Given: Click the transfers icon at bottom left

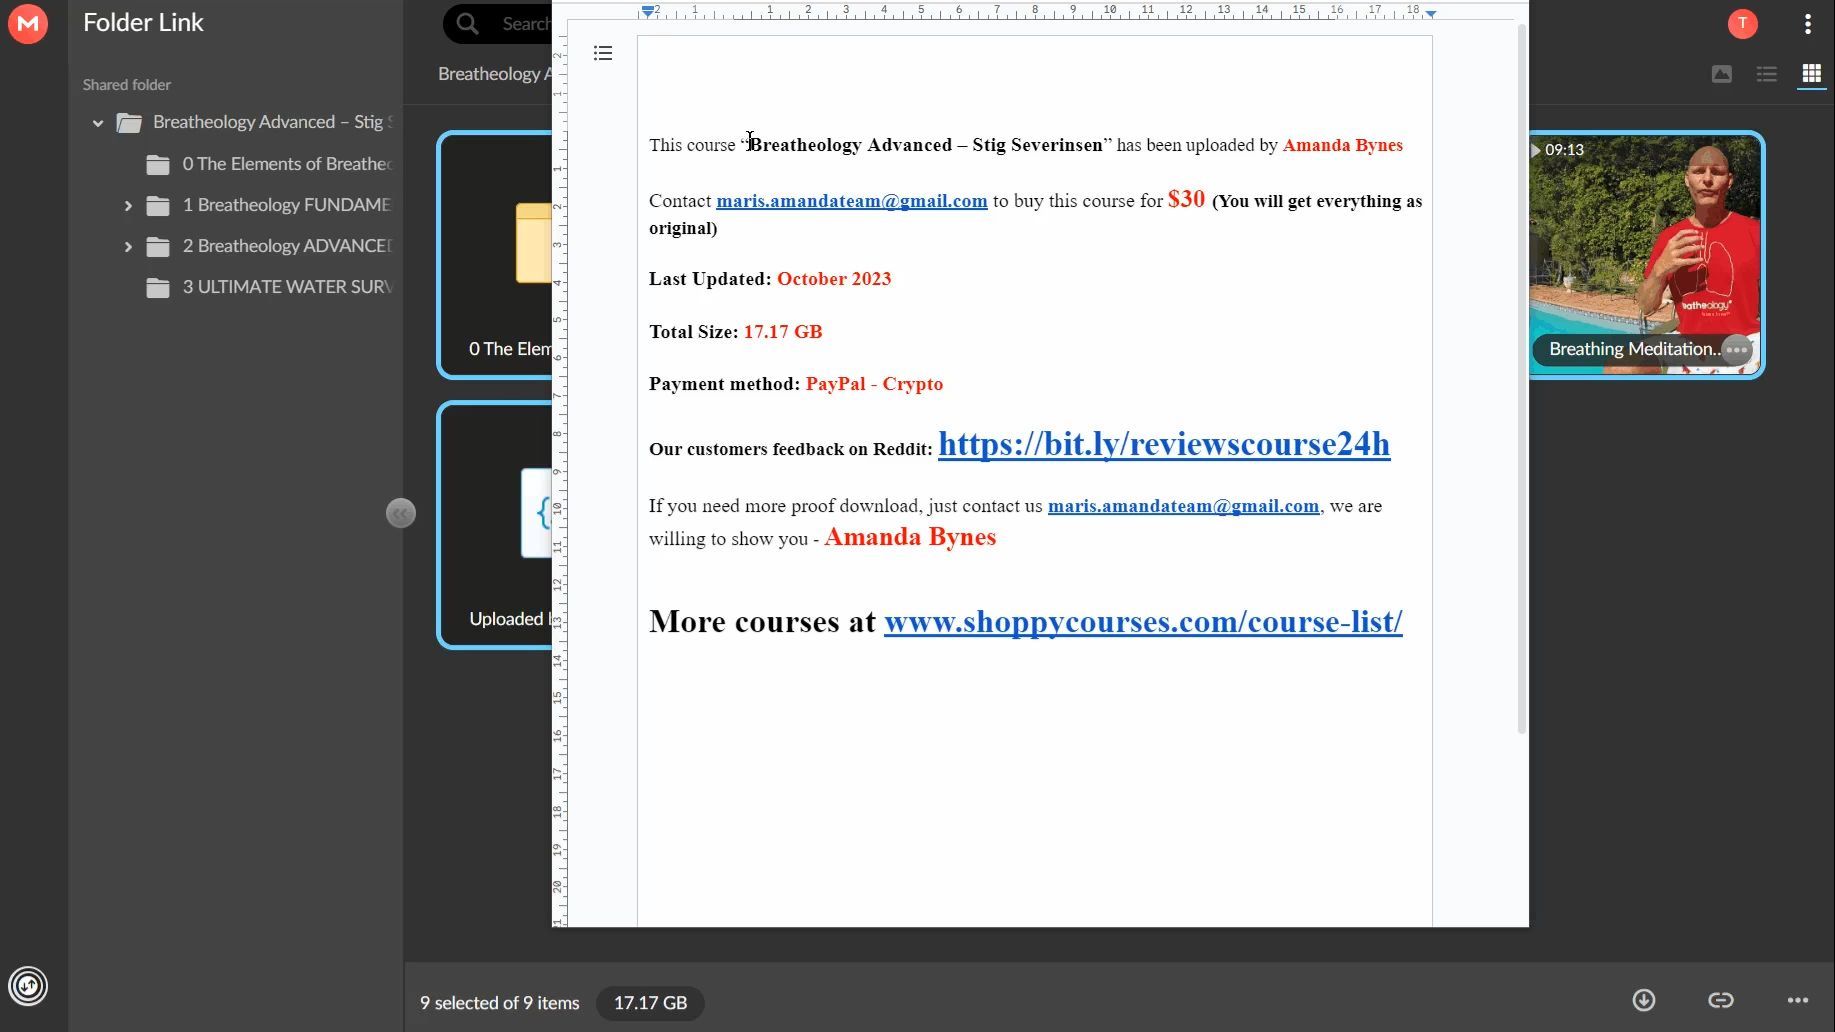Looking at the screenshot, I should click(x=28, y=986).
